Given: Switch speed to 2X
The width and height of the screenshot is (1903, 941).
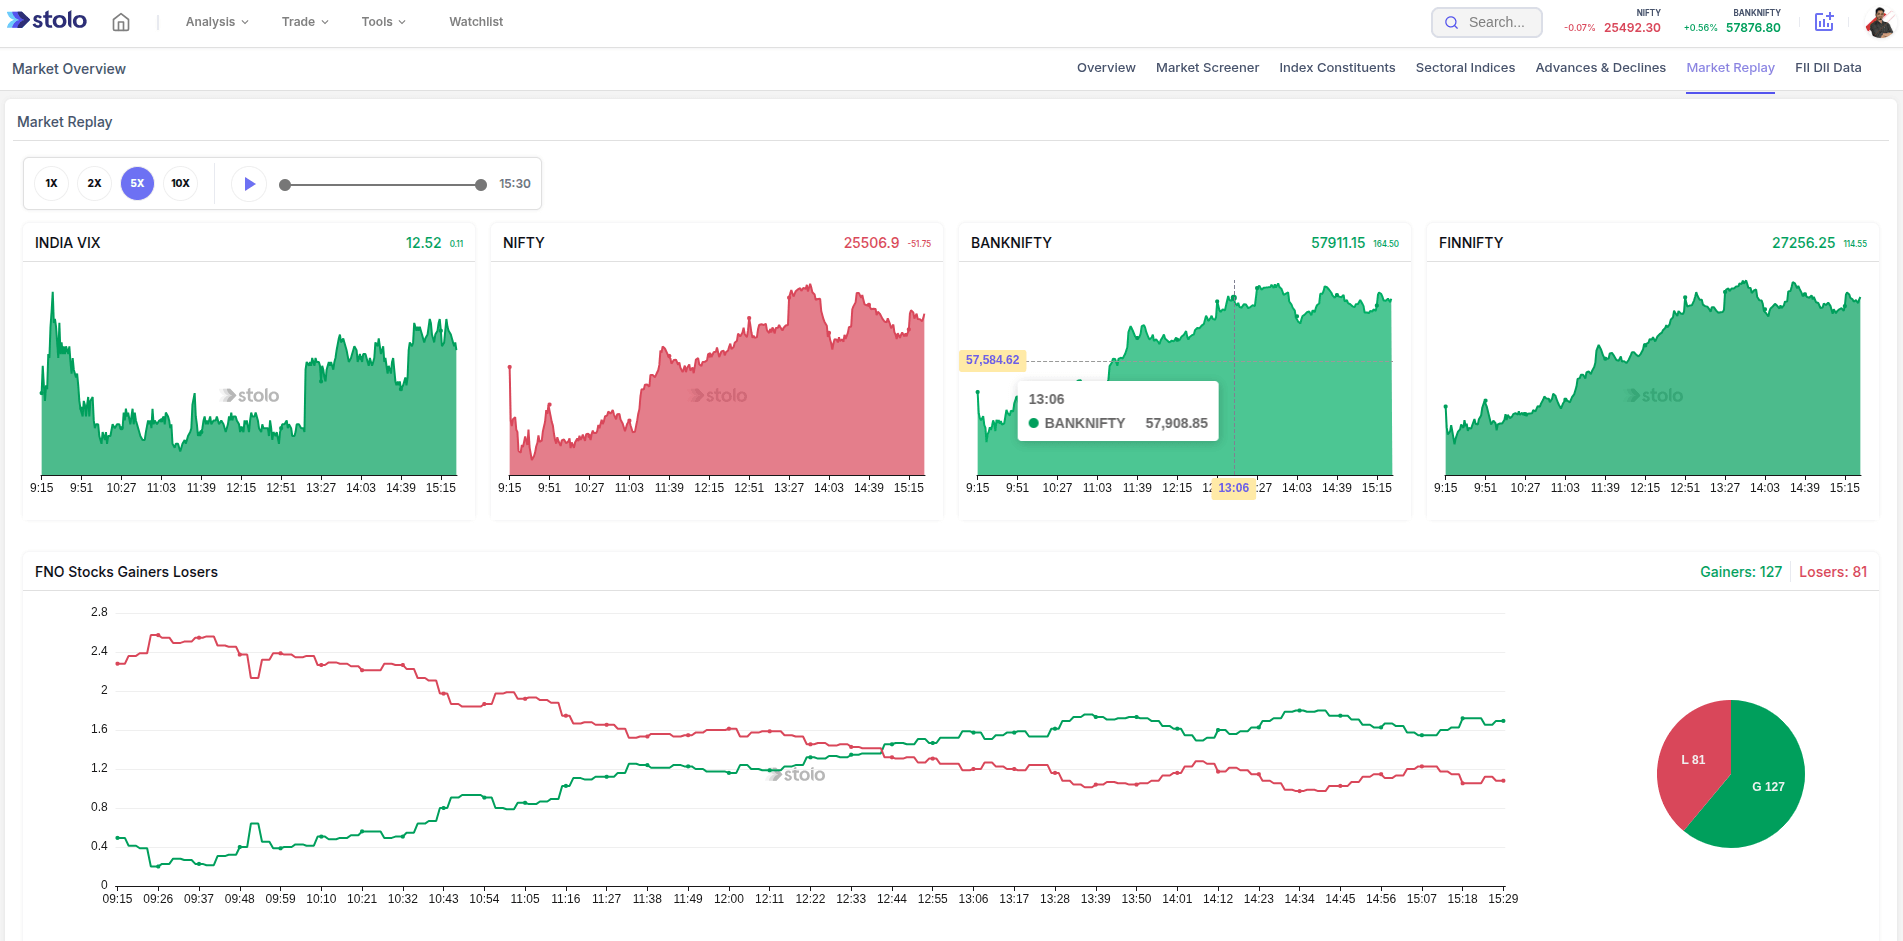Looking at the screenshot, I should (x=94, y=183).
